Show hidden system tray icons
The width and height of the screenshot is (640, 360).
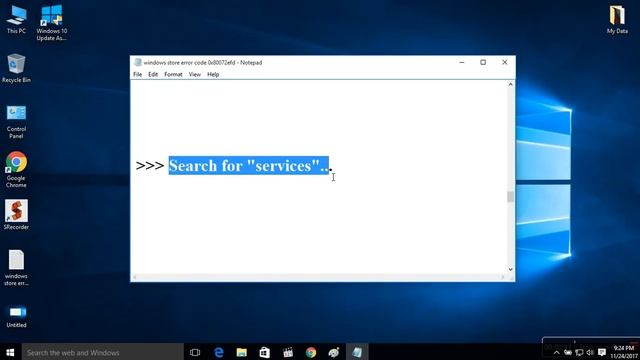(x=556, y=352)
